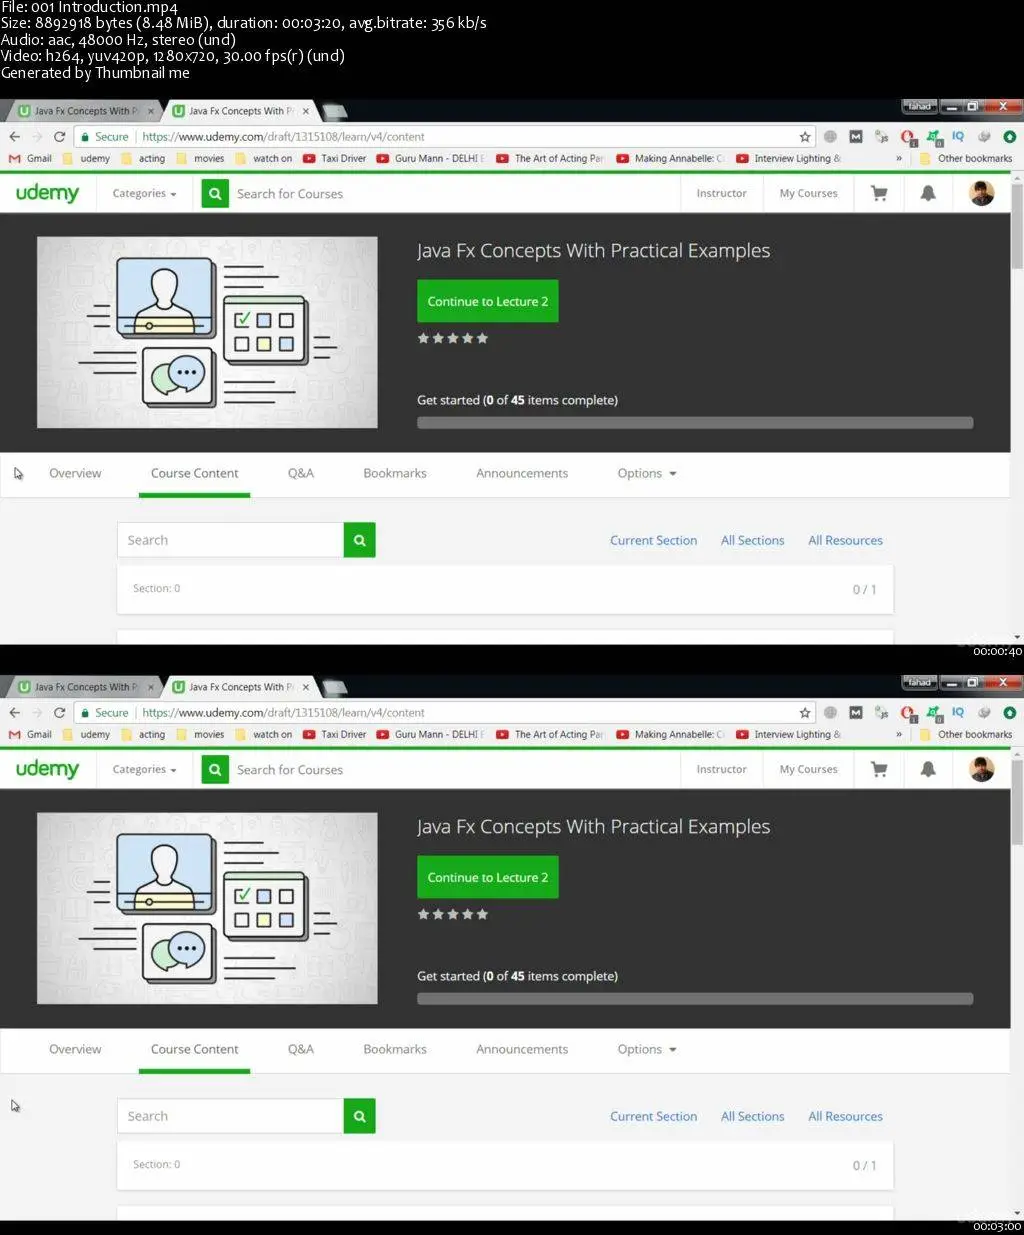Screen dimensions: 1024x1235
Task: Show hidden bookmarks chevron in upper frame
Action: coord(899,158)
